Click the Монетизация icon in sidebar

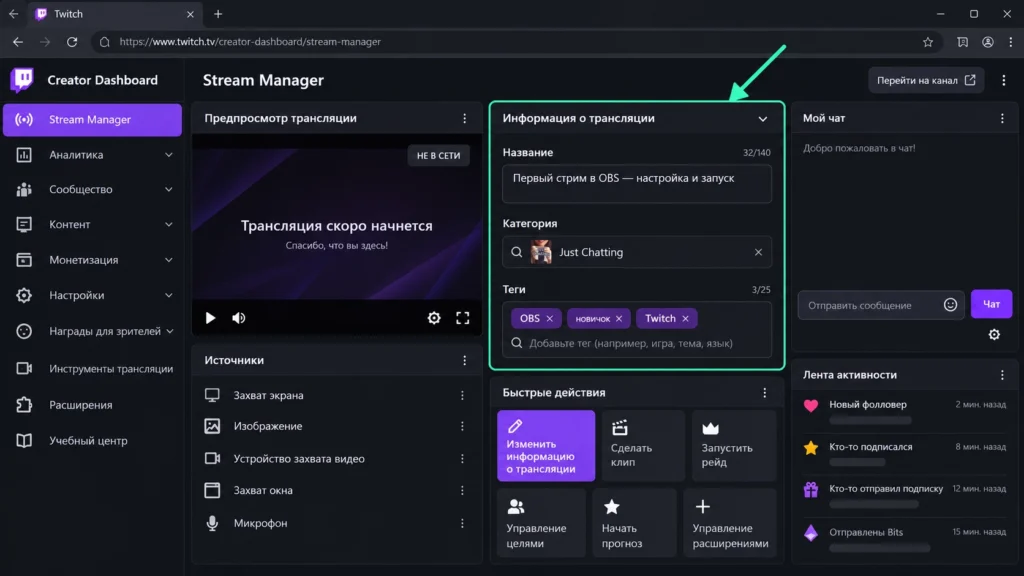pyautogui.click(x=24, y=260)
